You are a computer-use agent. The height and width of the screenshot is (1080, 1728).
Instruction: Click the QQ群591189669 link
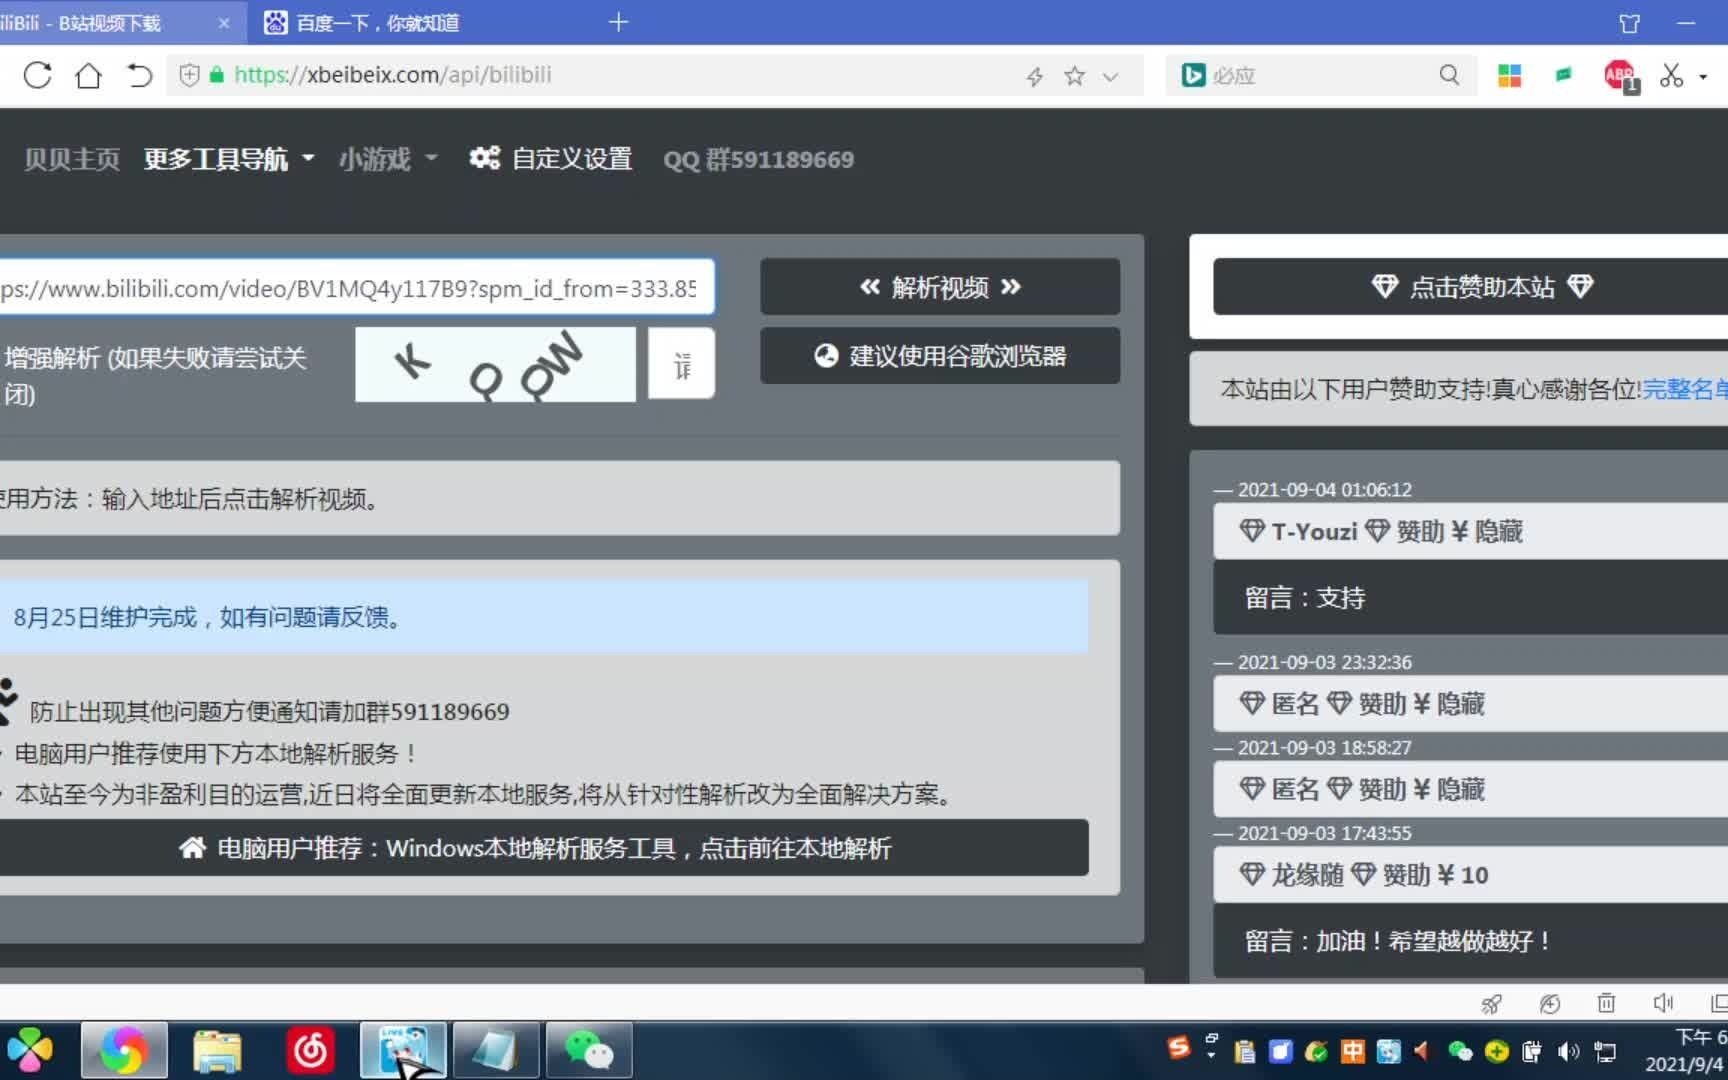pos(758,159)
